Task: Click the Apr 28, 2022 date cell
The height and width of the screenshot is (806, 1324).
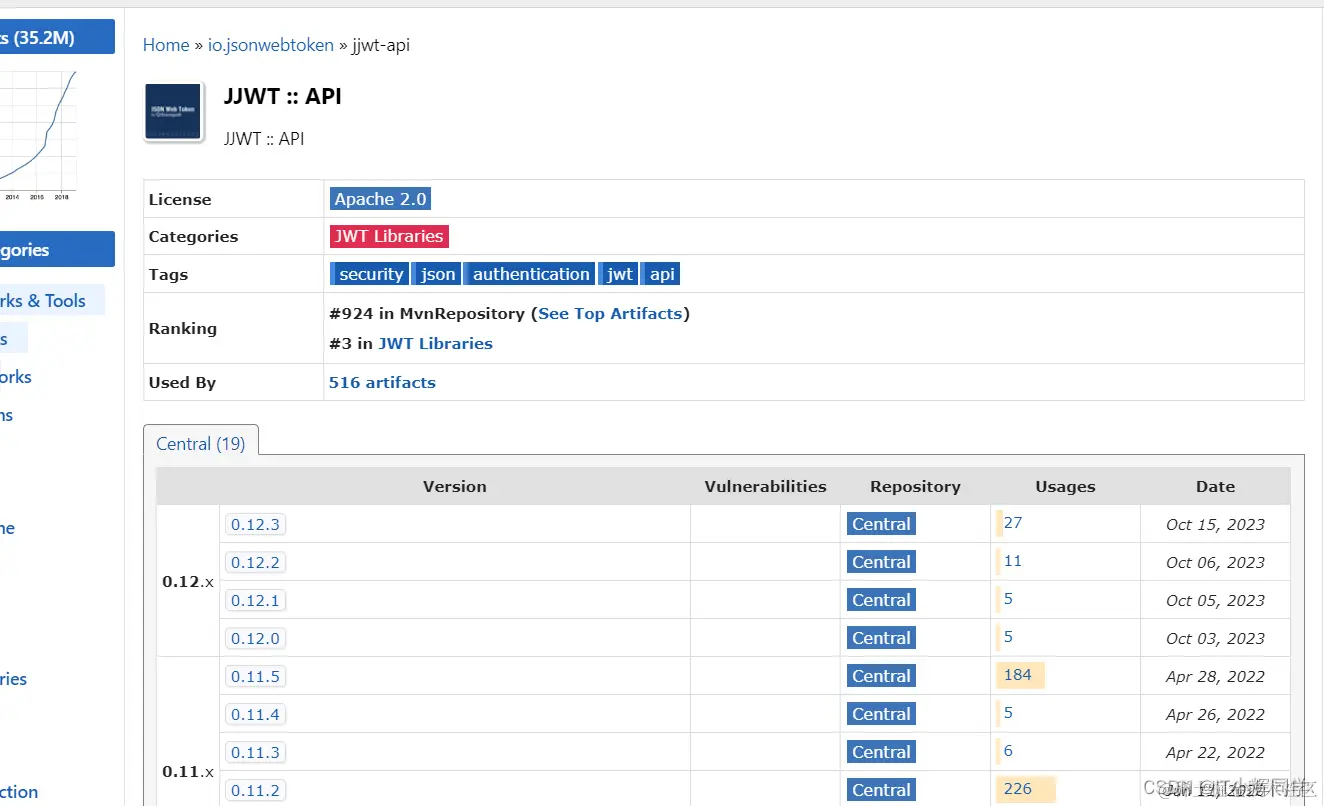Action: click(x=1215, y=676)
